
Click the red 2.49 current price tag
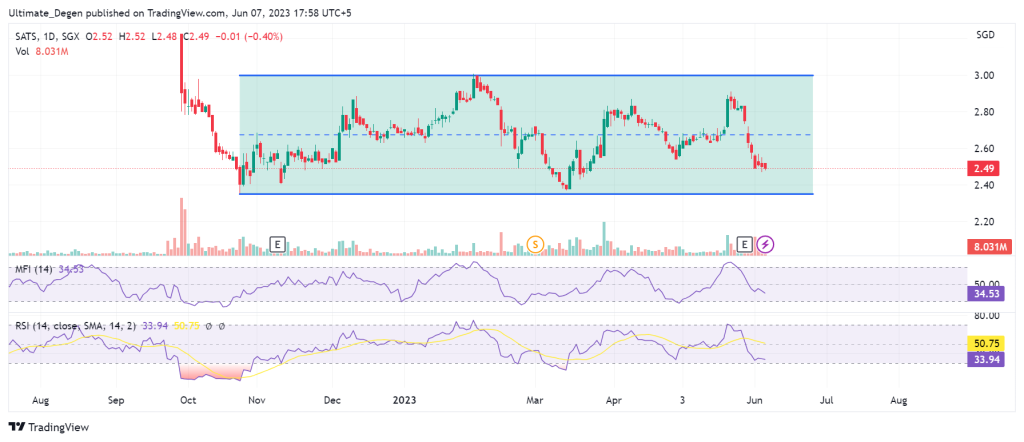click(x=986, y=169)
